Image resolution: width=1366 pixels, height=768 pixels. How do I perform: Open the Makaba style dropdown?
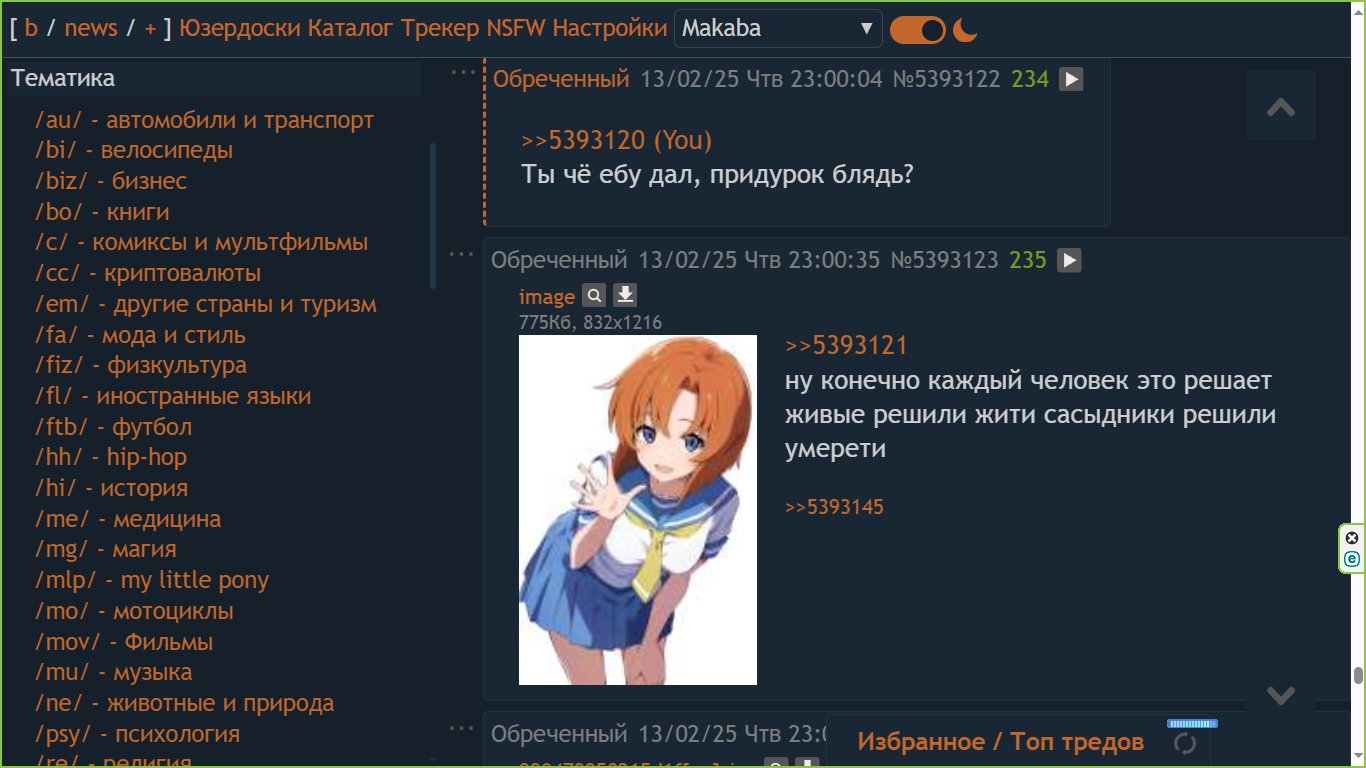(778, 29)
